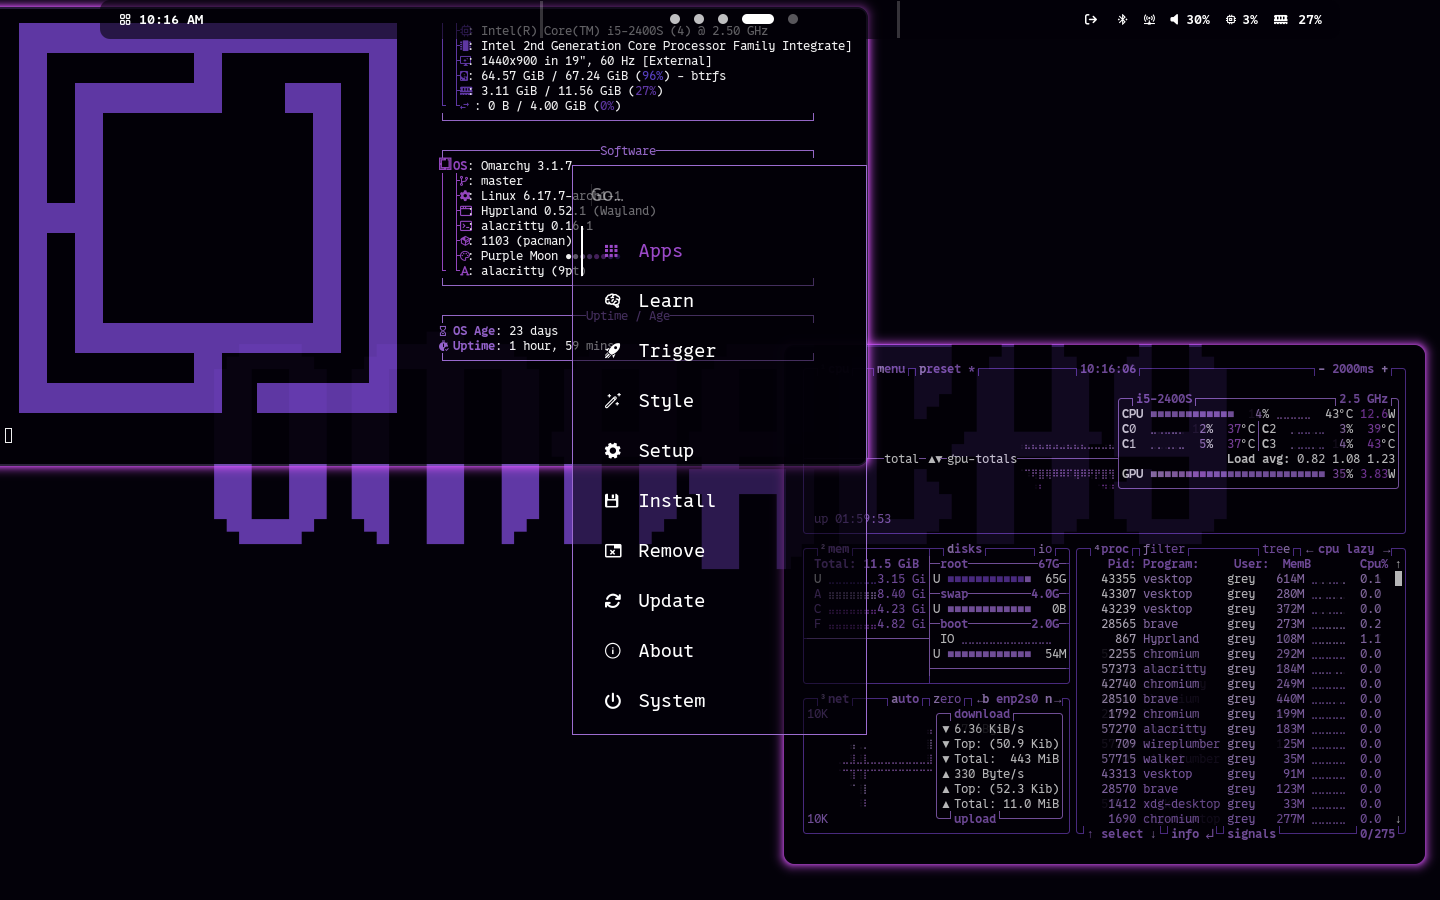This screenshot has width=1440, height=900.
Task: Open signals menu in btop footer
Action: tap(1251, 834)
